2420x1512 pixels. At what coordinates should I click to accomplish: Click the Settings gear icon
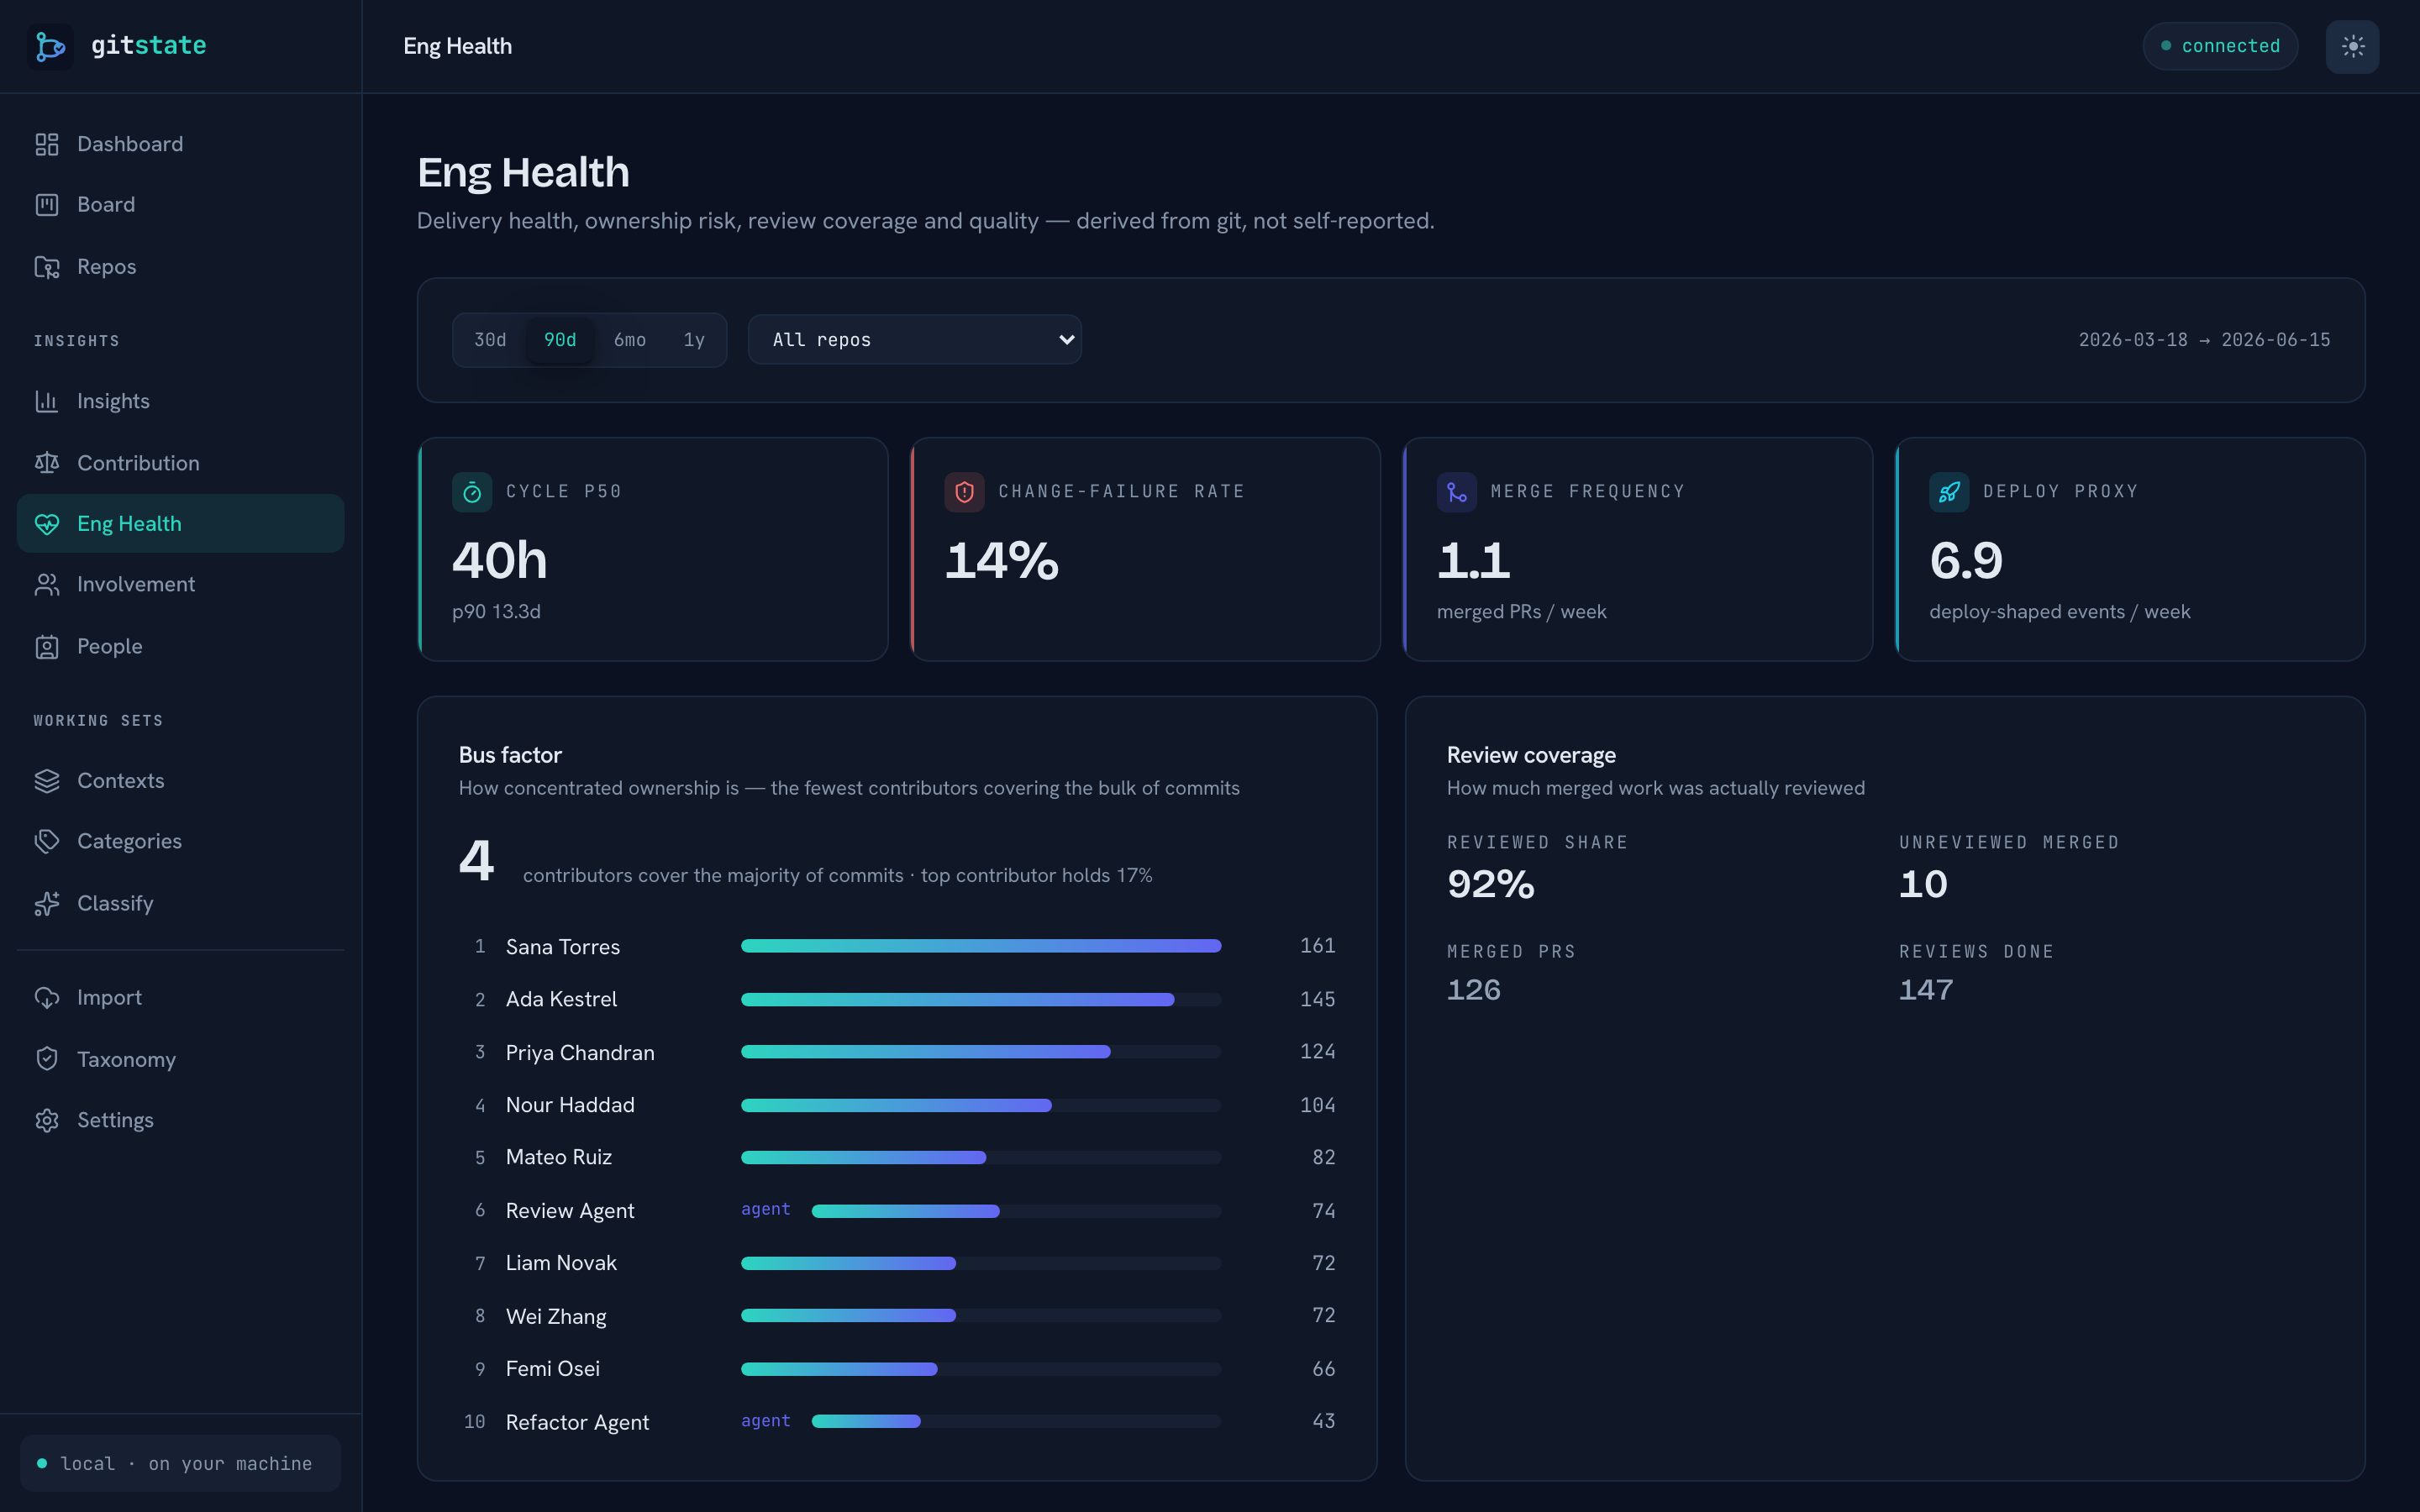tap(47, 1120)
